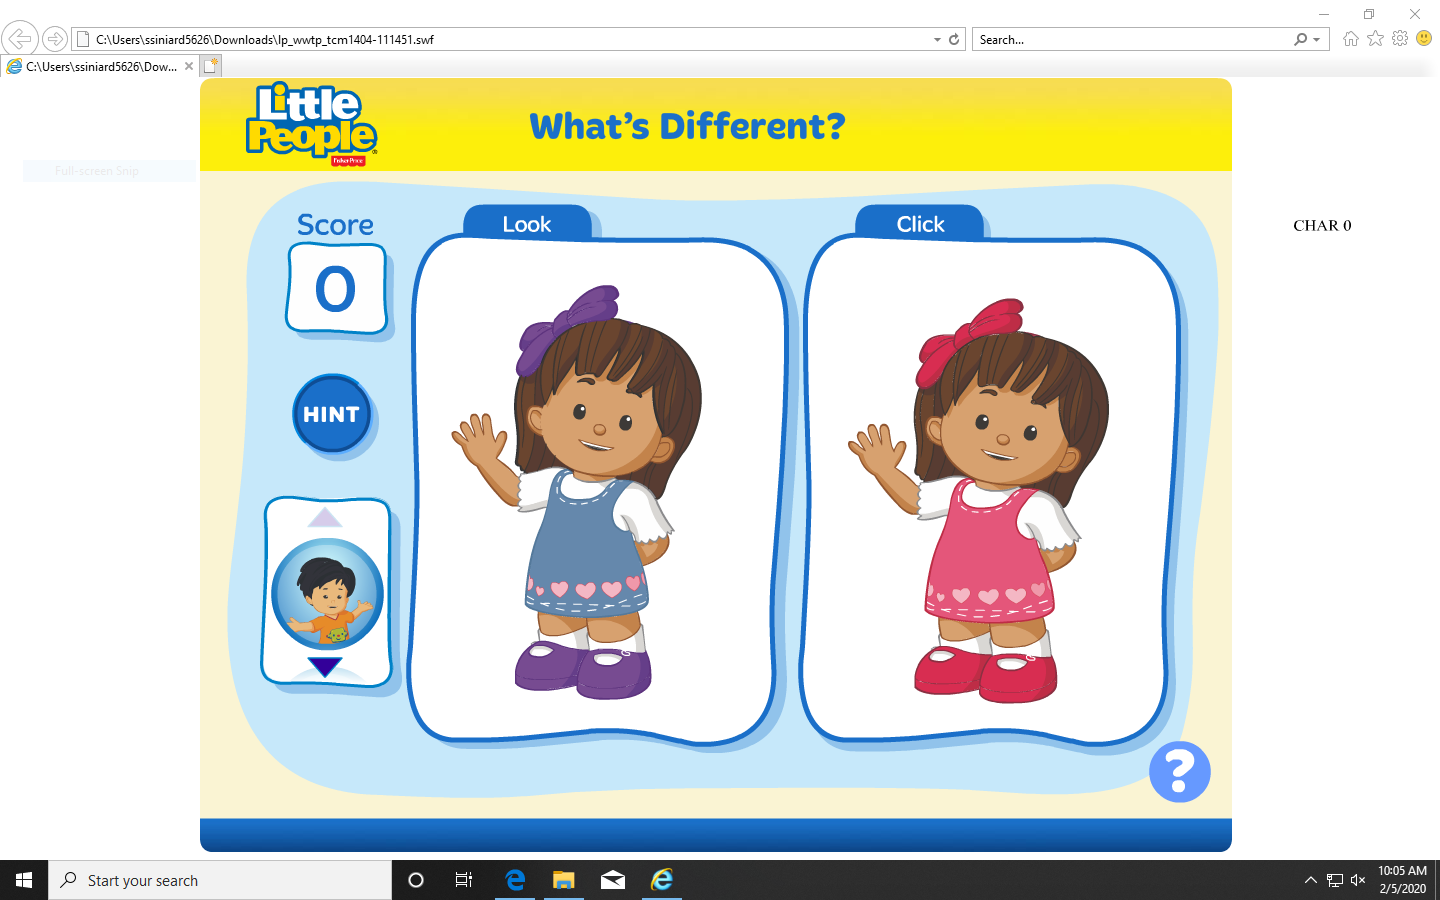Click the HINT button

[331, 414]
